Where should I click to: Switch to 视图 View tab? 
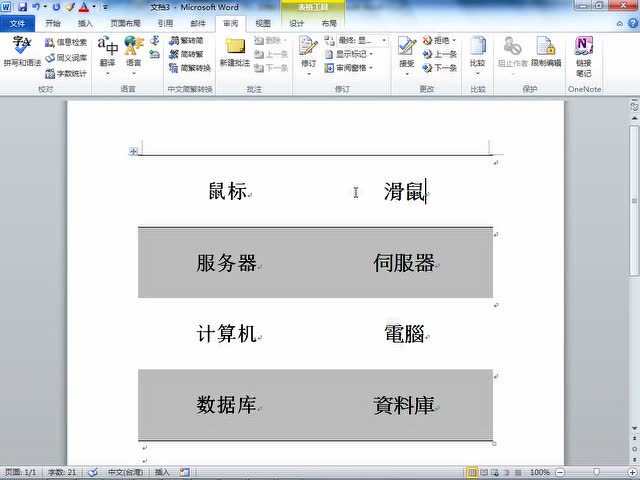pyautogui.click(x=263, y=24)
